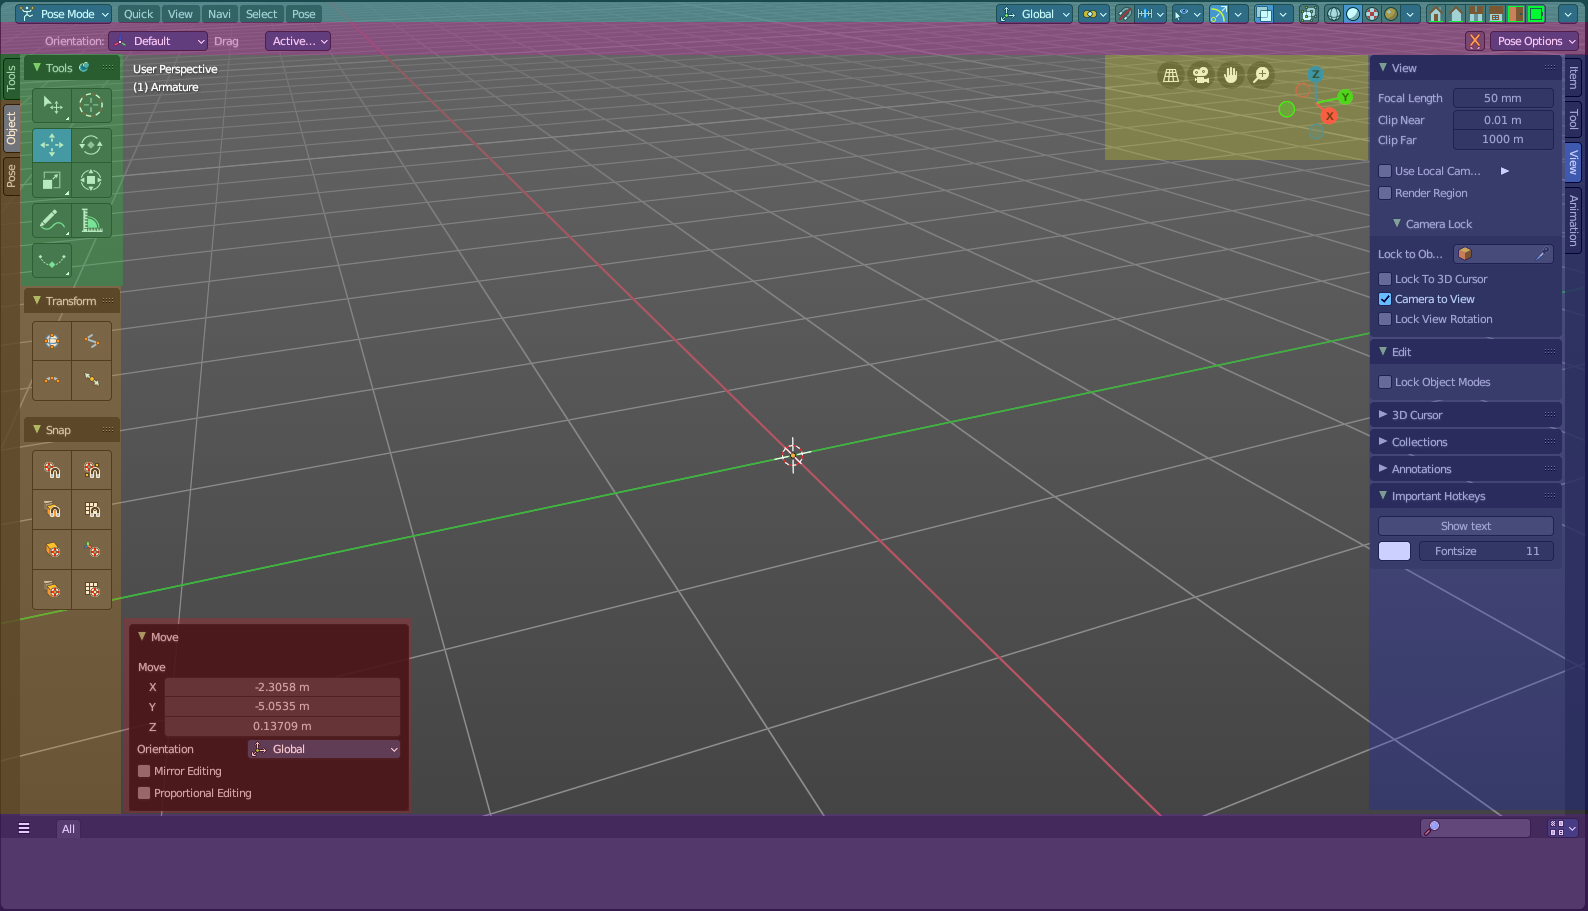This screenshot has width=1588, height=911.
Task: Open the Select menu
Action: [x=261, y=14]
